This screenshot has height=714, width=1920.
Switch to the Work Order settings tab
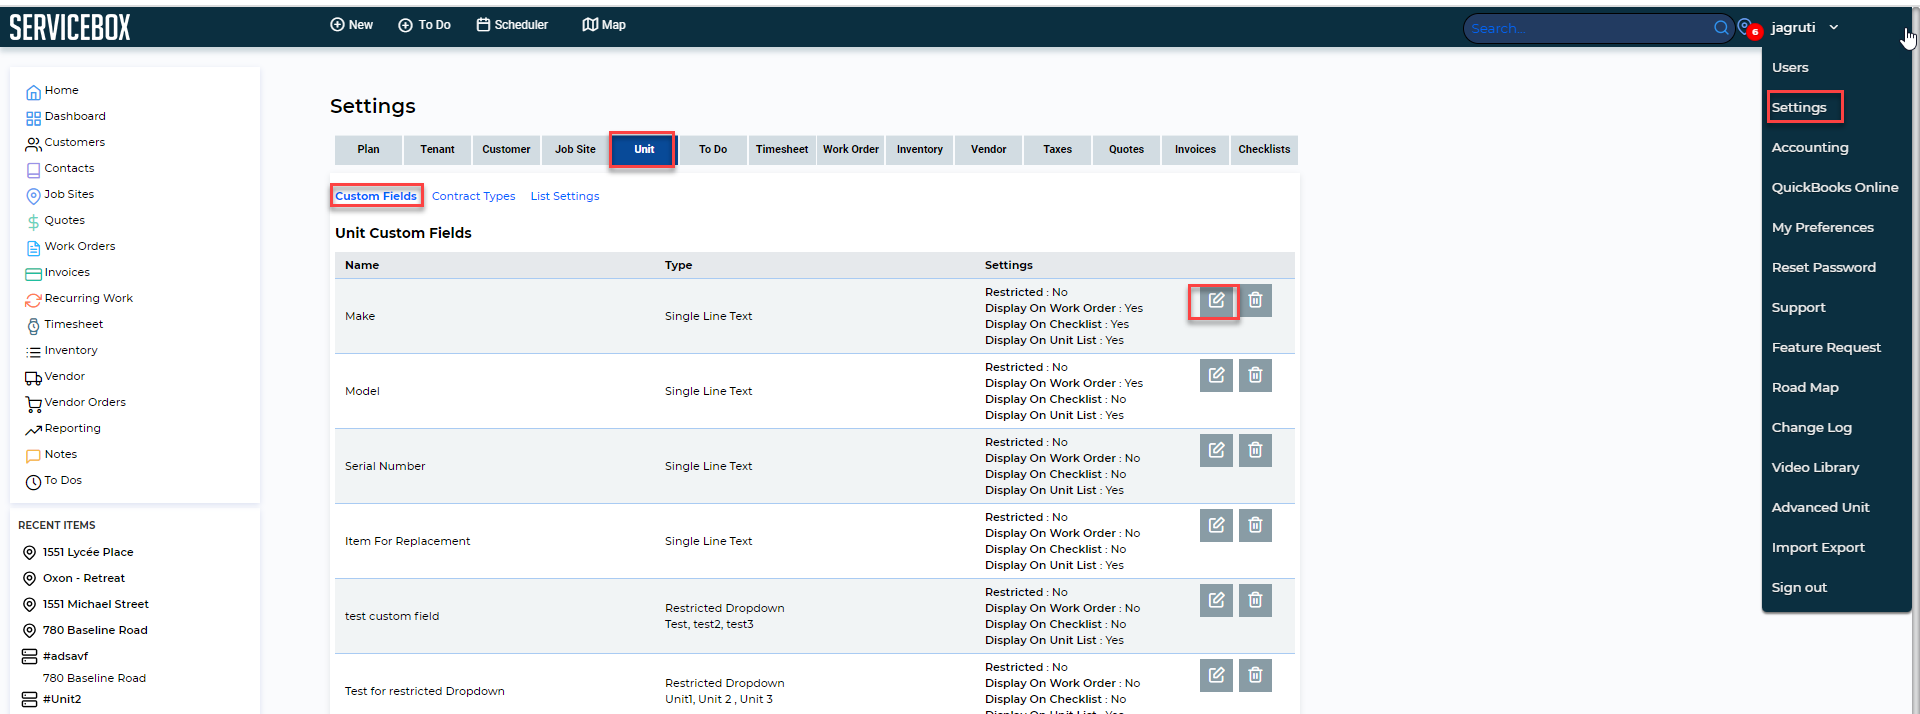[851, 150]
